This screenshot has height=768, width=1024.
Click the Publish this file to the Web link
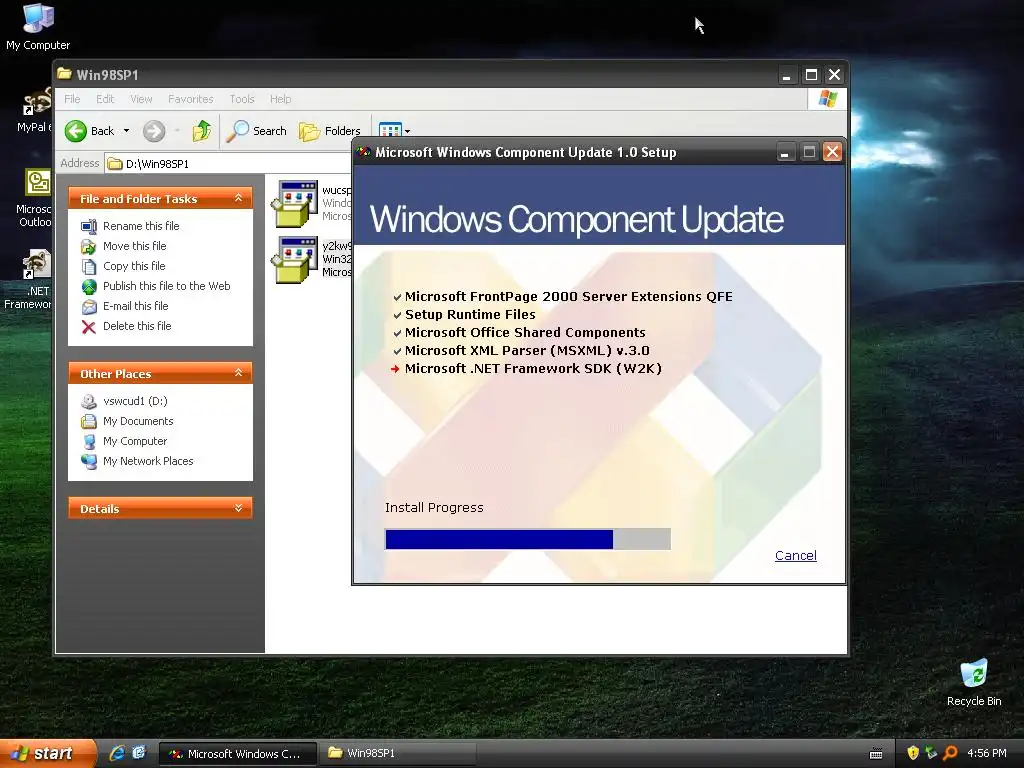click(x=167, y=286)
